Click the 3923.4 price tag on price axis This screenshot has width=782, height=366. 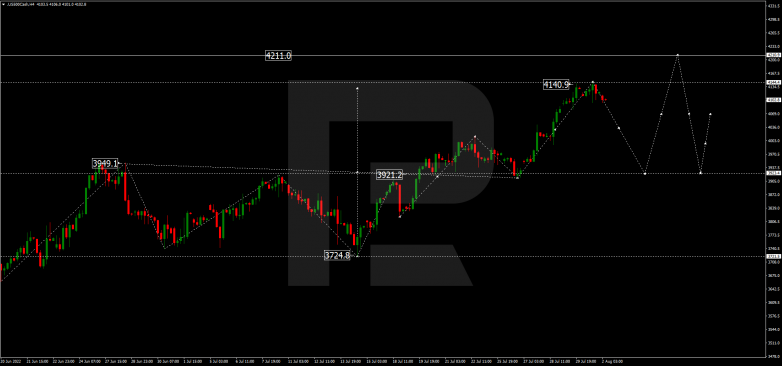[x=773, y=173]
